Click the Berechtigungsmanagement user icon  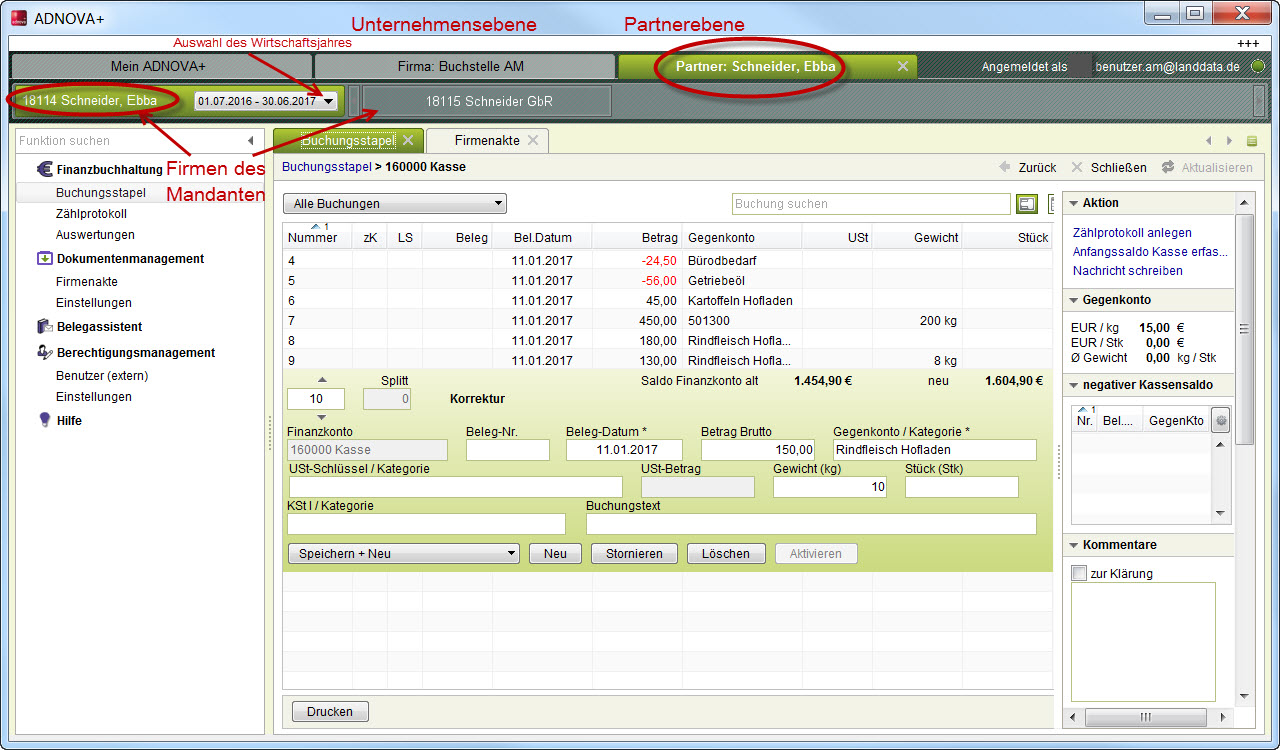click(x=44, y=353)
